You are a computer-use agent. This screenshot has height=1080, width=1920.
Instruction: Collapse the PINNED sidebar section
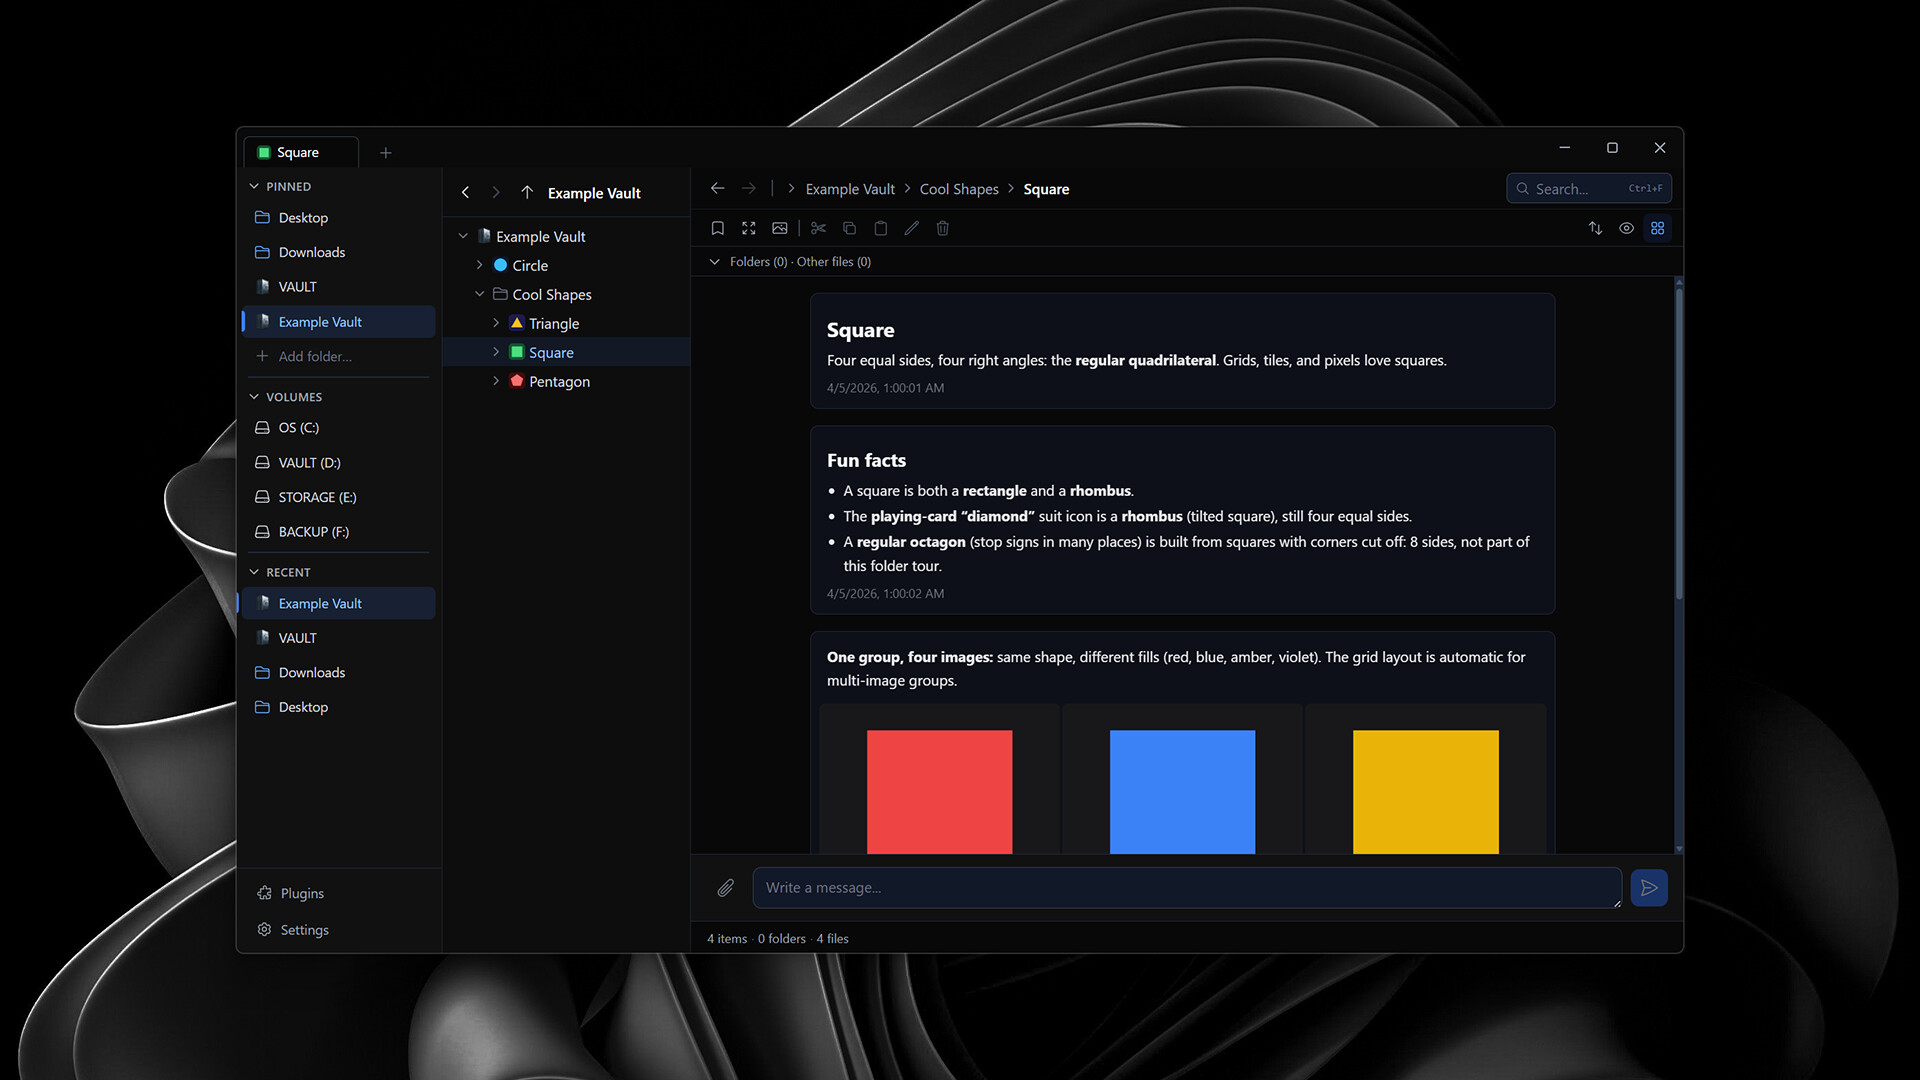tap(254, 187)
